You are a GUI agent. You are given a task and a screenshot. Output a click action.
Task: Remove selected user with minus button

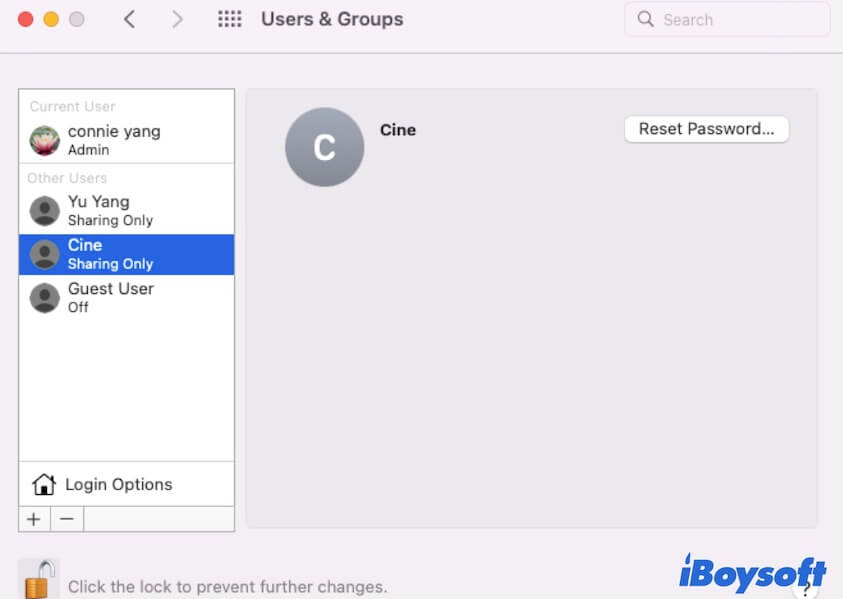pyautogui.click(x=66, y=519)
